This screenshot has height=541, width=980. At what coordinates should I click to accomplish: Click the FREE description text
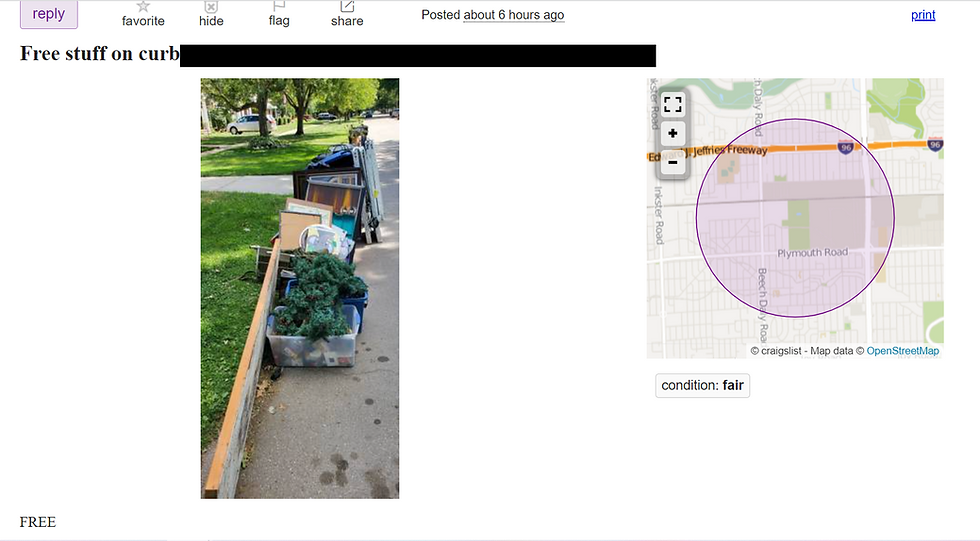click(38, 522)
